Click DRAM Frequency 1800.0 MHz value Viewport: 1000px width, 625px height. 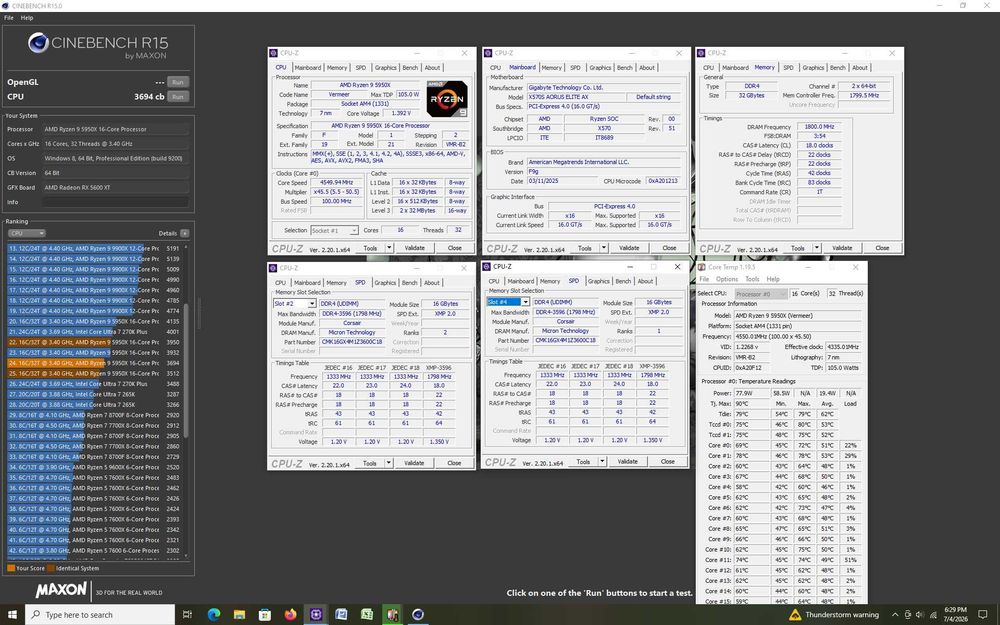(x=819, y=127)
